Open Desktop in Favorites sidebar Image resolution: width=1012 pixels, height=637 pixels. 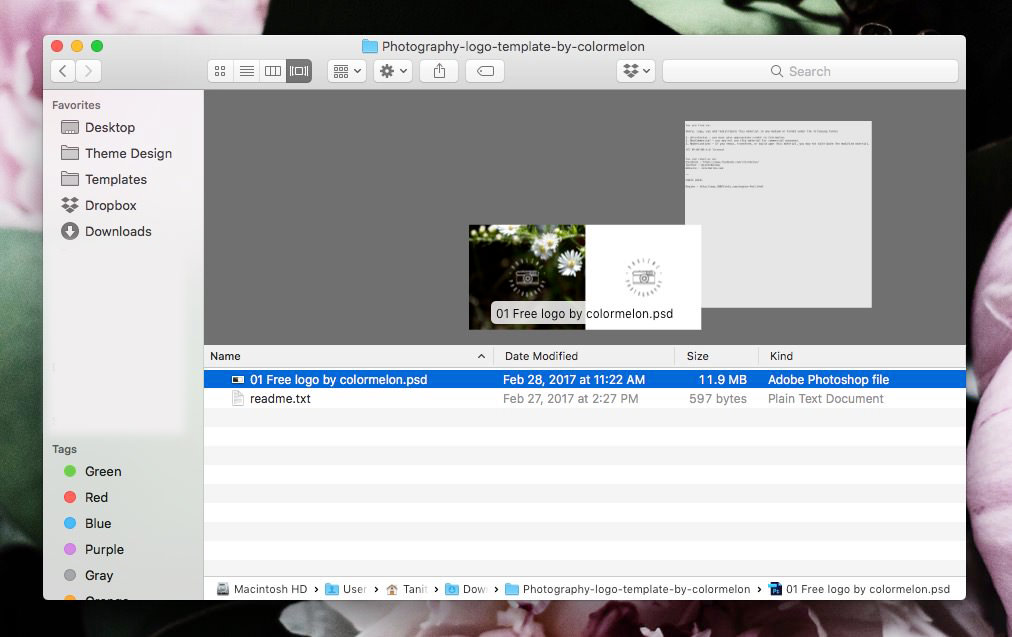tap(109, 127)
